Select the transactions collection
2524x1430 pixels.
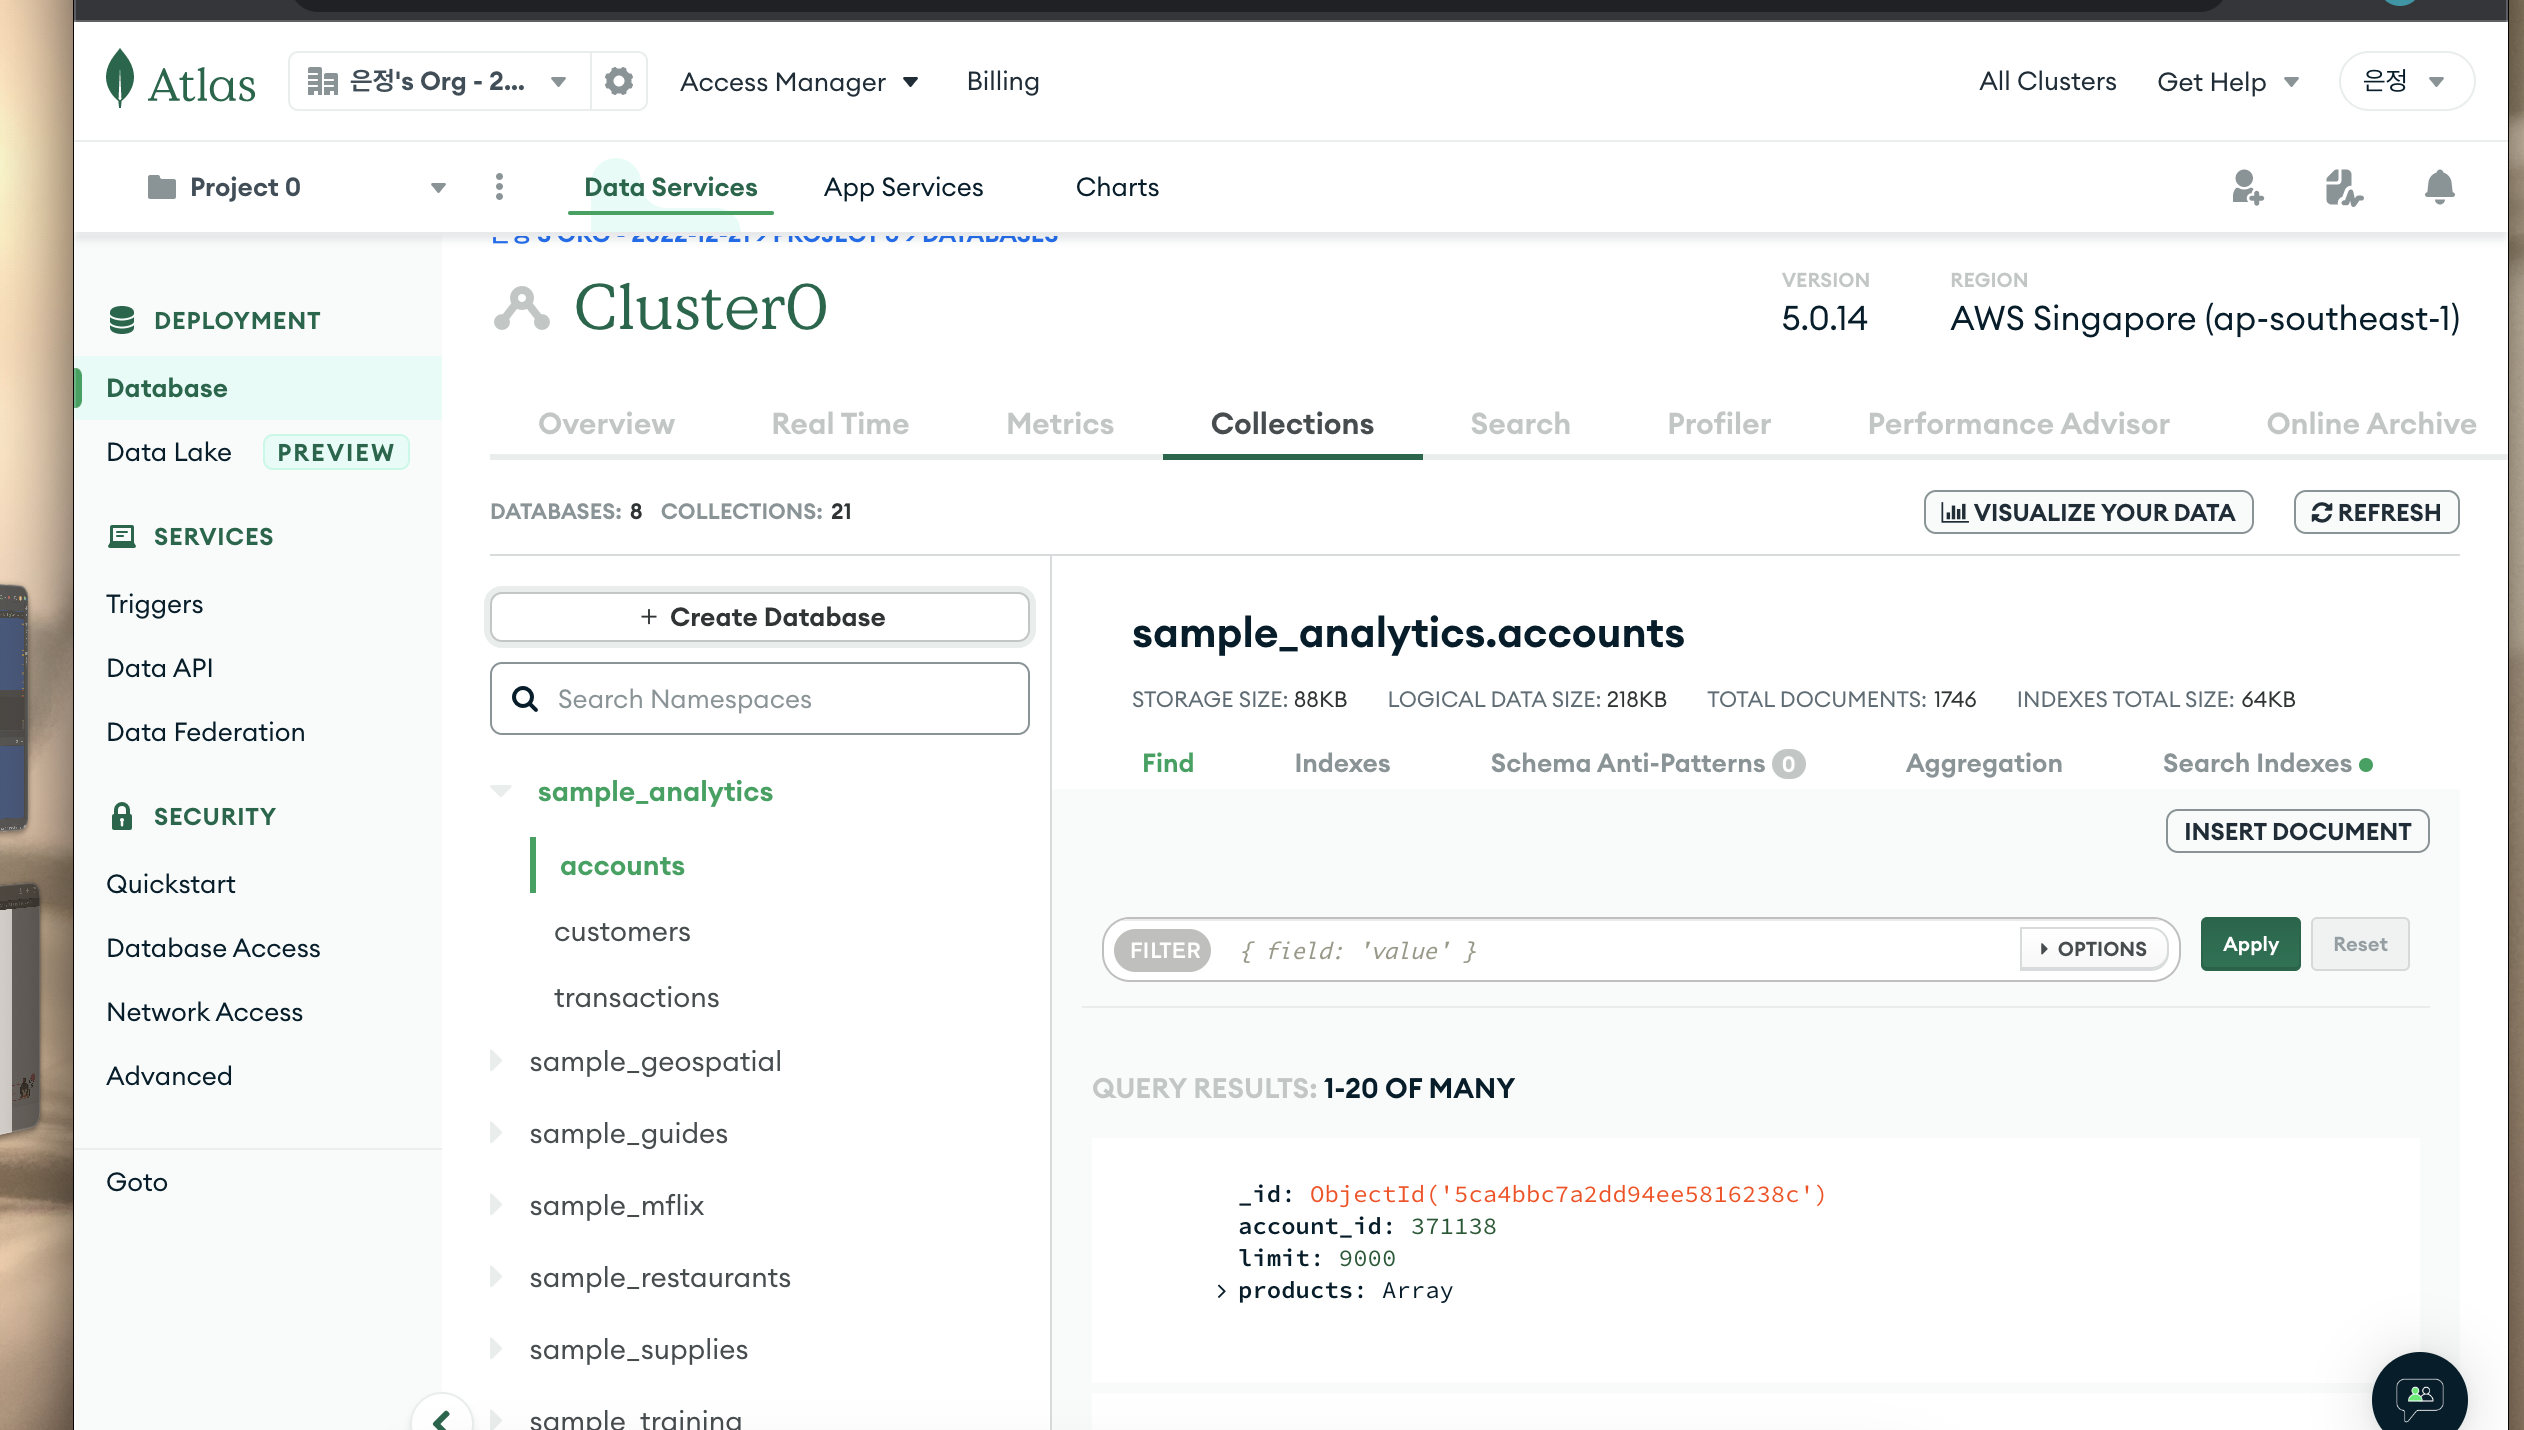click(x=636, y=997)
